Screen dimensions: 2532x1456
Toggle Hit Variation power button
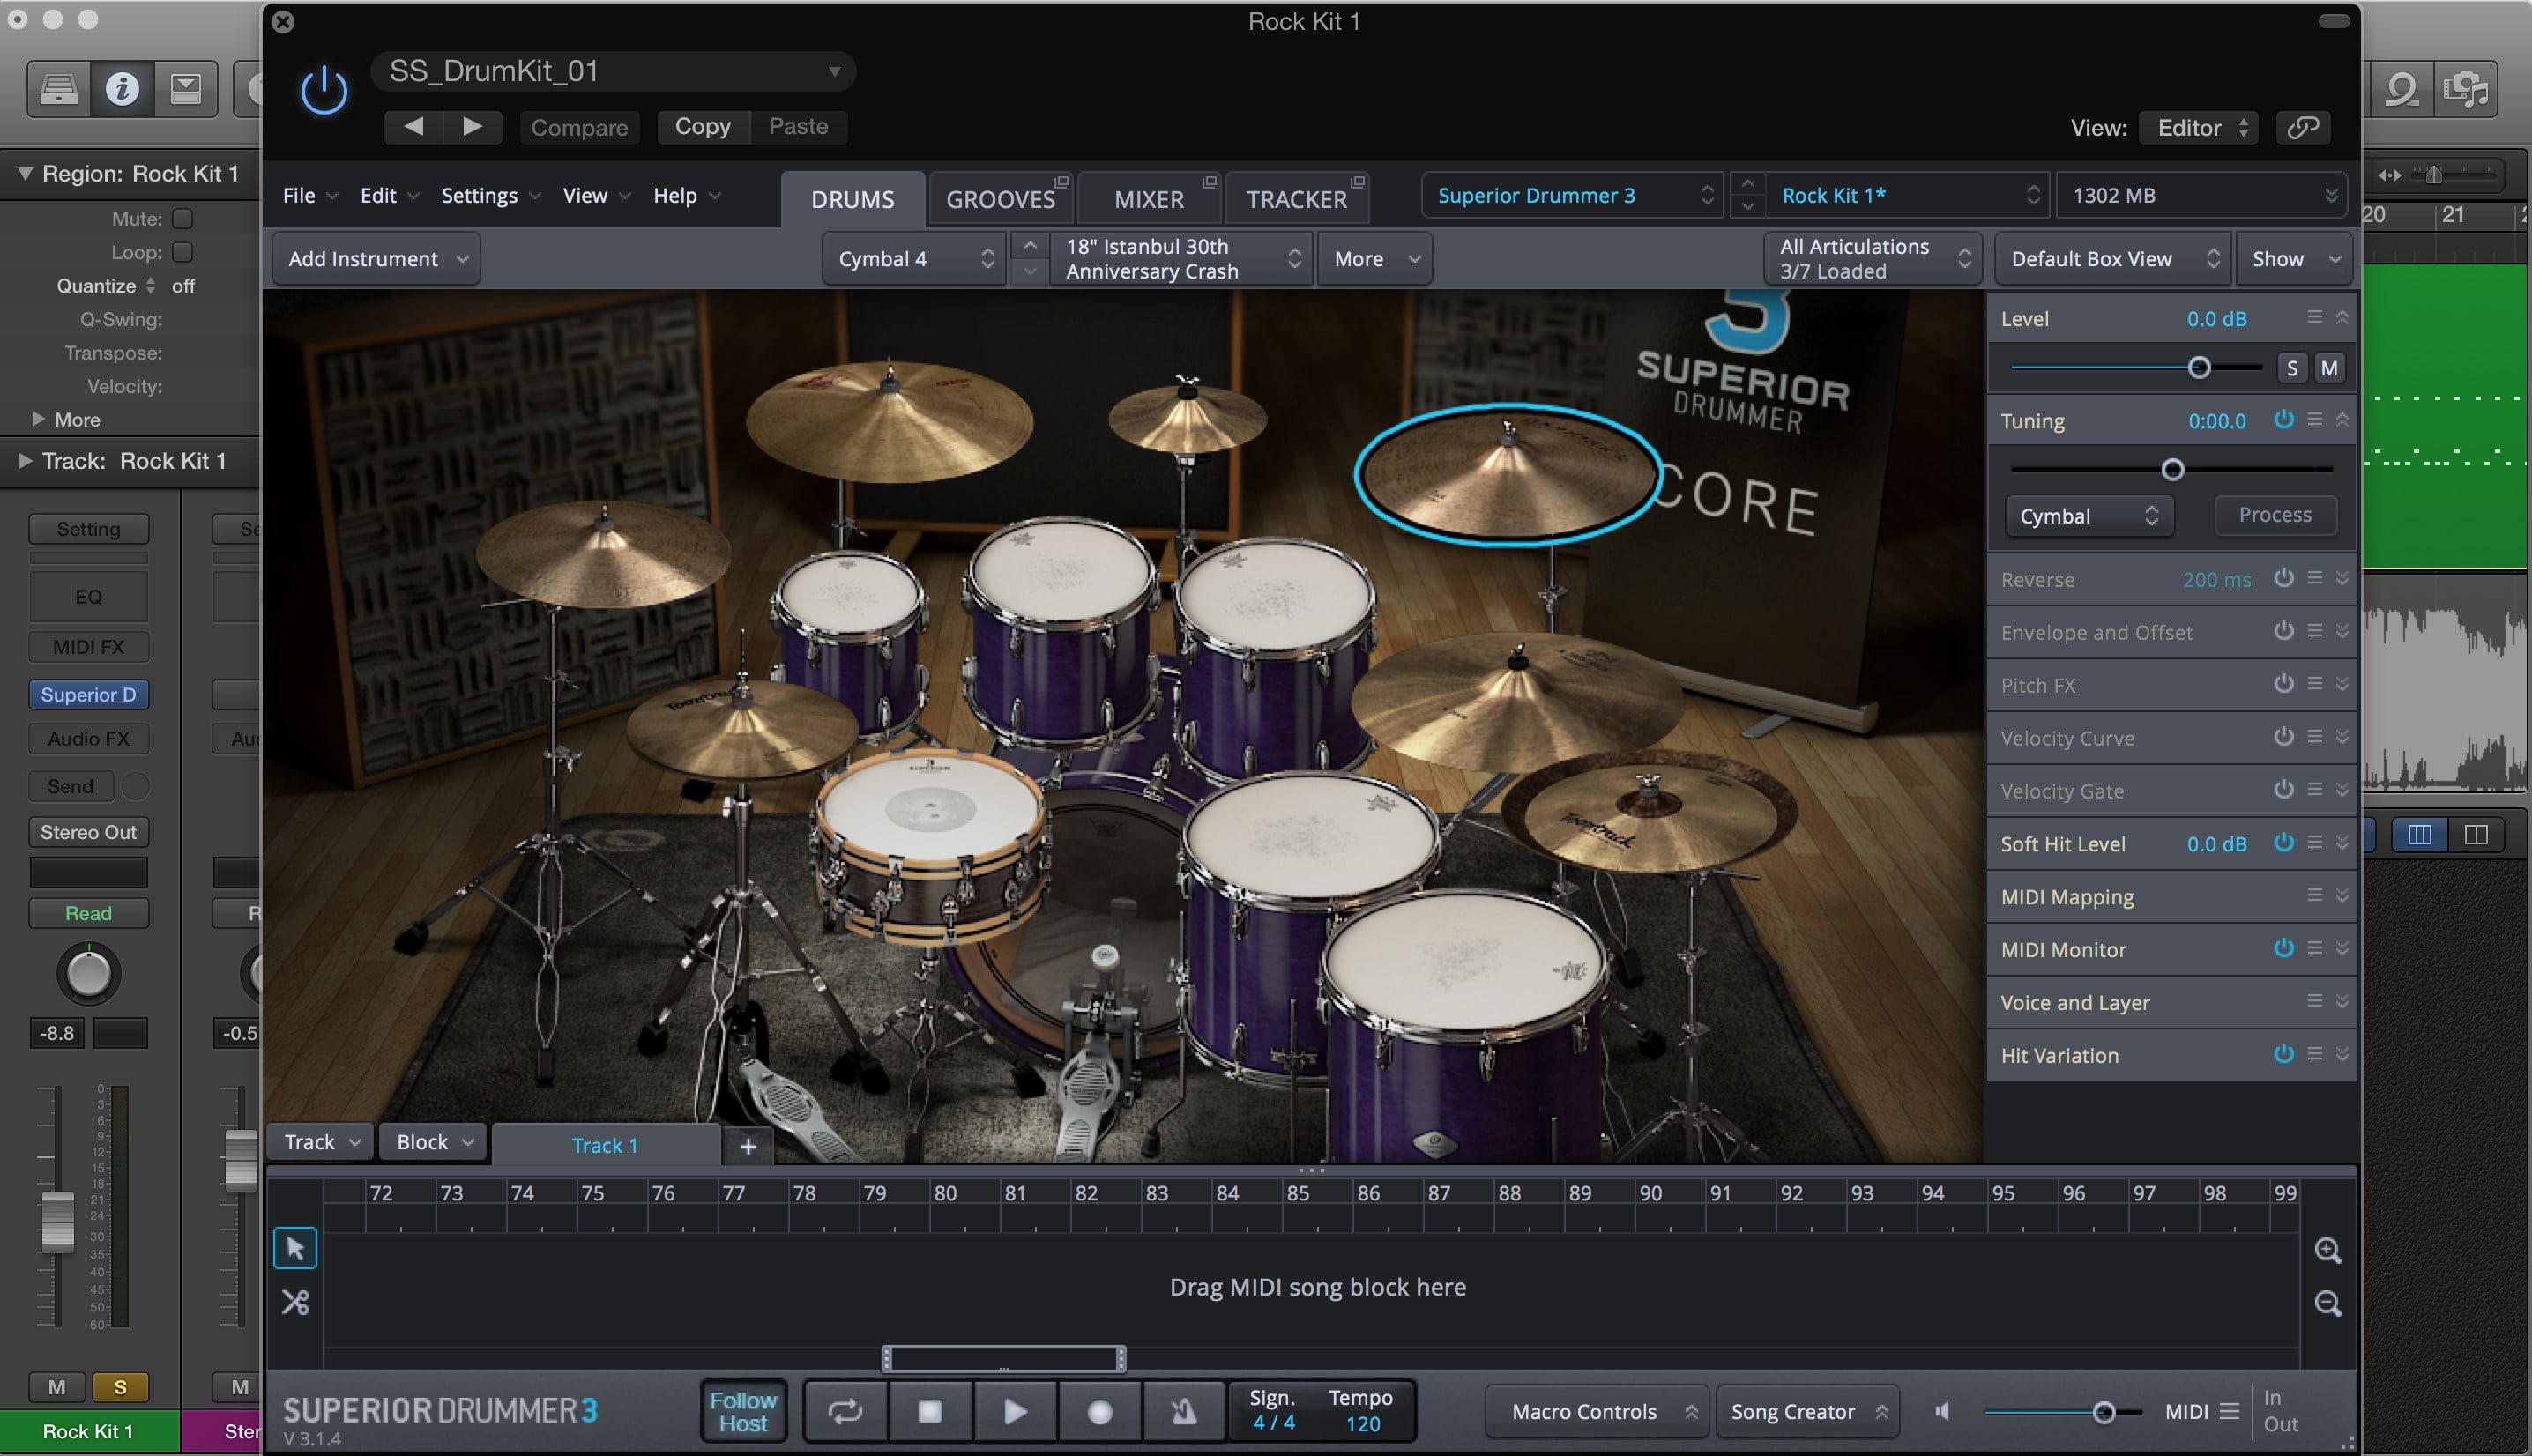[x=2283, y=1053]
